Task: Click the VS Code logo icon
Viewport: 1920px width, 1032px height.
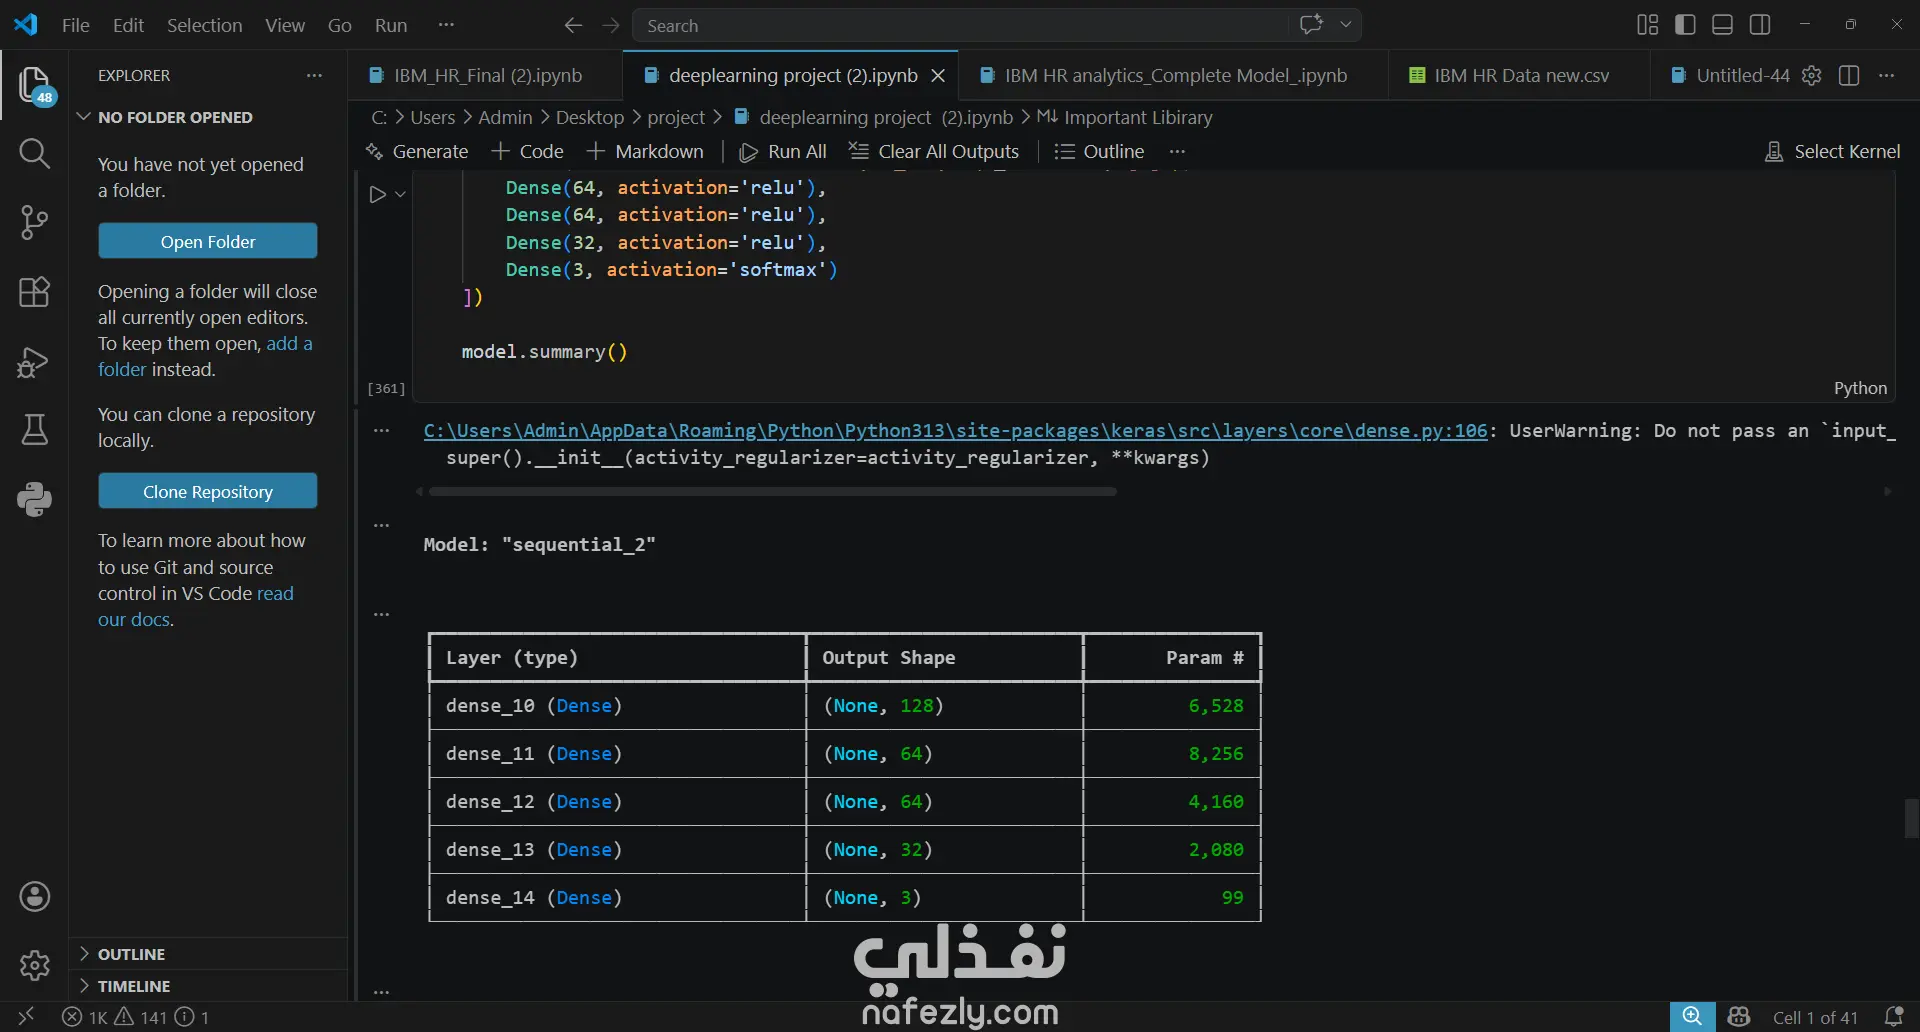Action: pyautogui.click(x=27, y=25)
